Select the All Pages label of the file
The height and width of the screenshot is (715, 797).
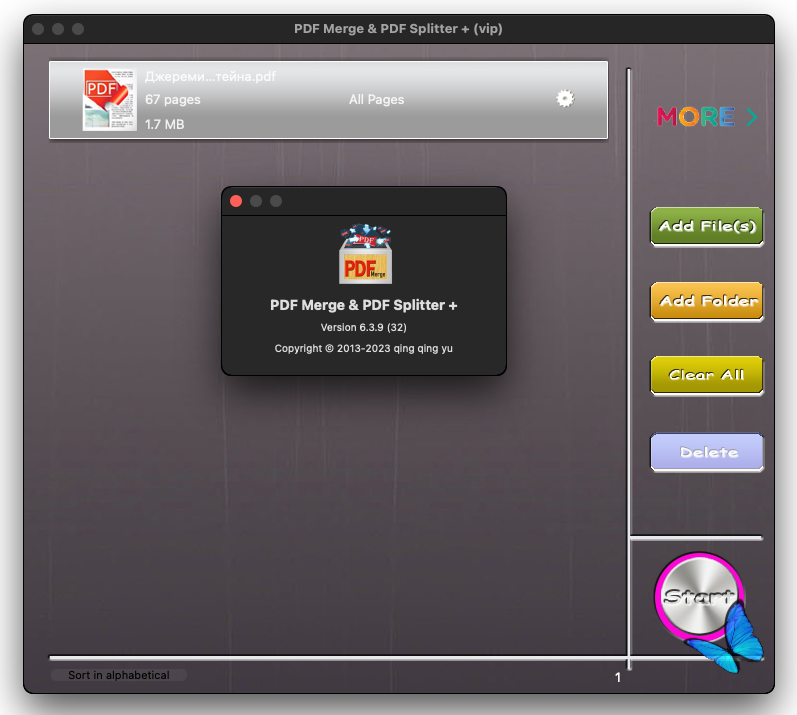[x=377, y=100]
